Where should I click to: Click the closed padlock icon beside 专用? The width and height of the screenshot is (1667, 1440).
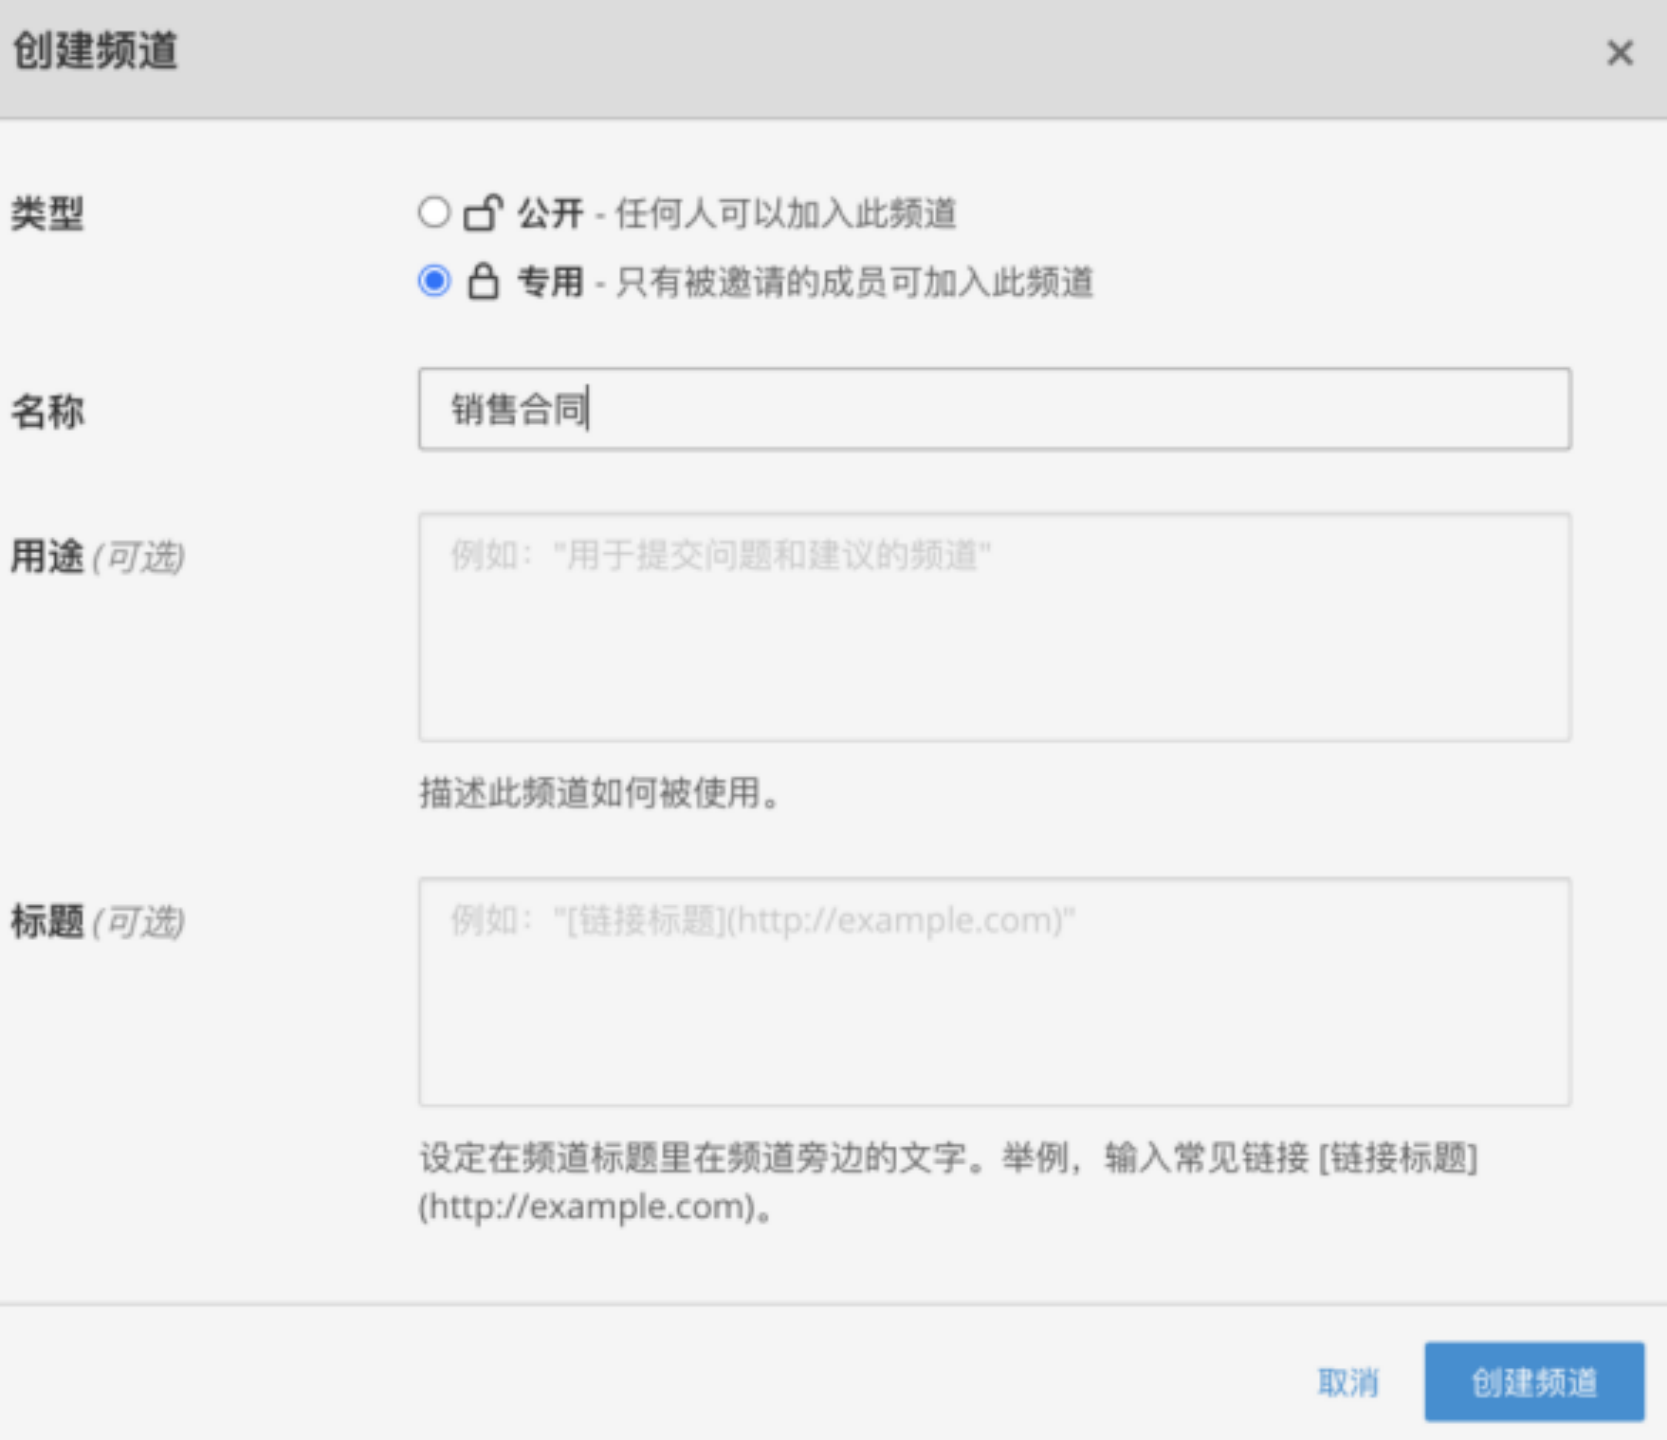[483, 281]
